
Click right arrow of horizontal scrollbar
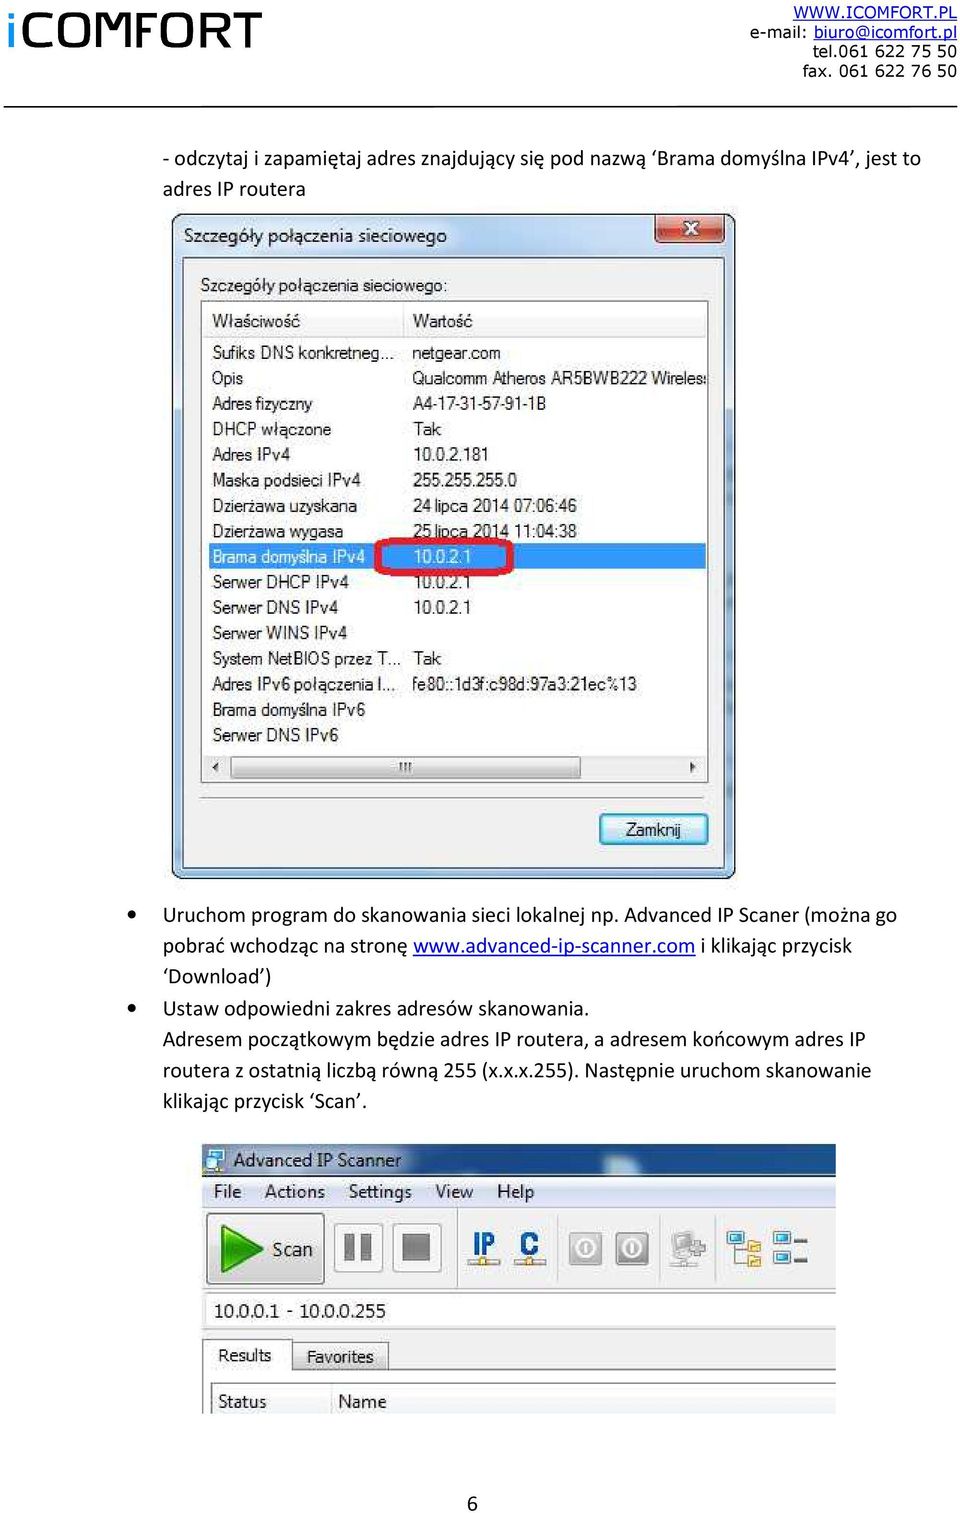pos(693,767)
